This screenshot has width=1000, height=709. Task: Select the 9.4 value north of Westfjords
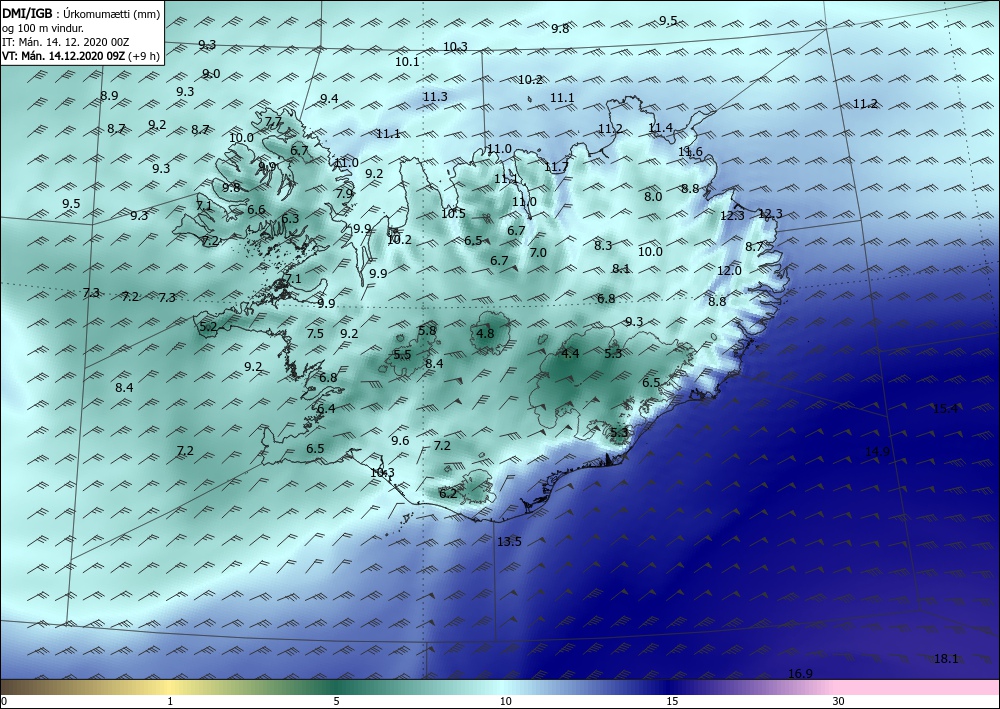coord(329,98)
